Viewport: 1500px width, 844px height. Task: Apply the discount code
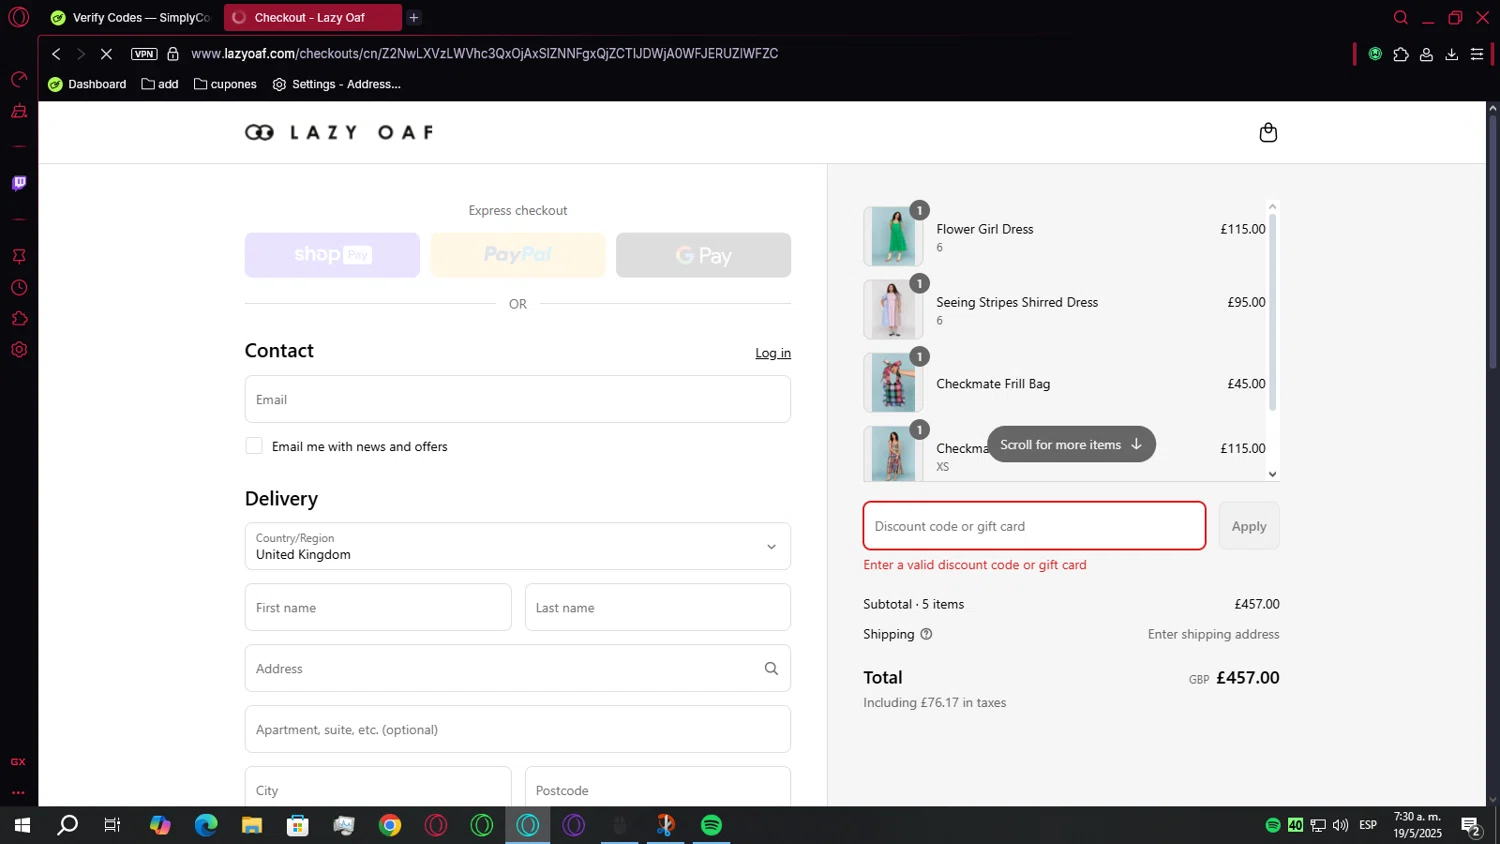[1249, 526]
